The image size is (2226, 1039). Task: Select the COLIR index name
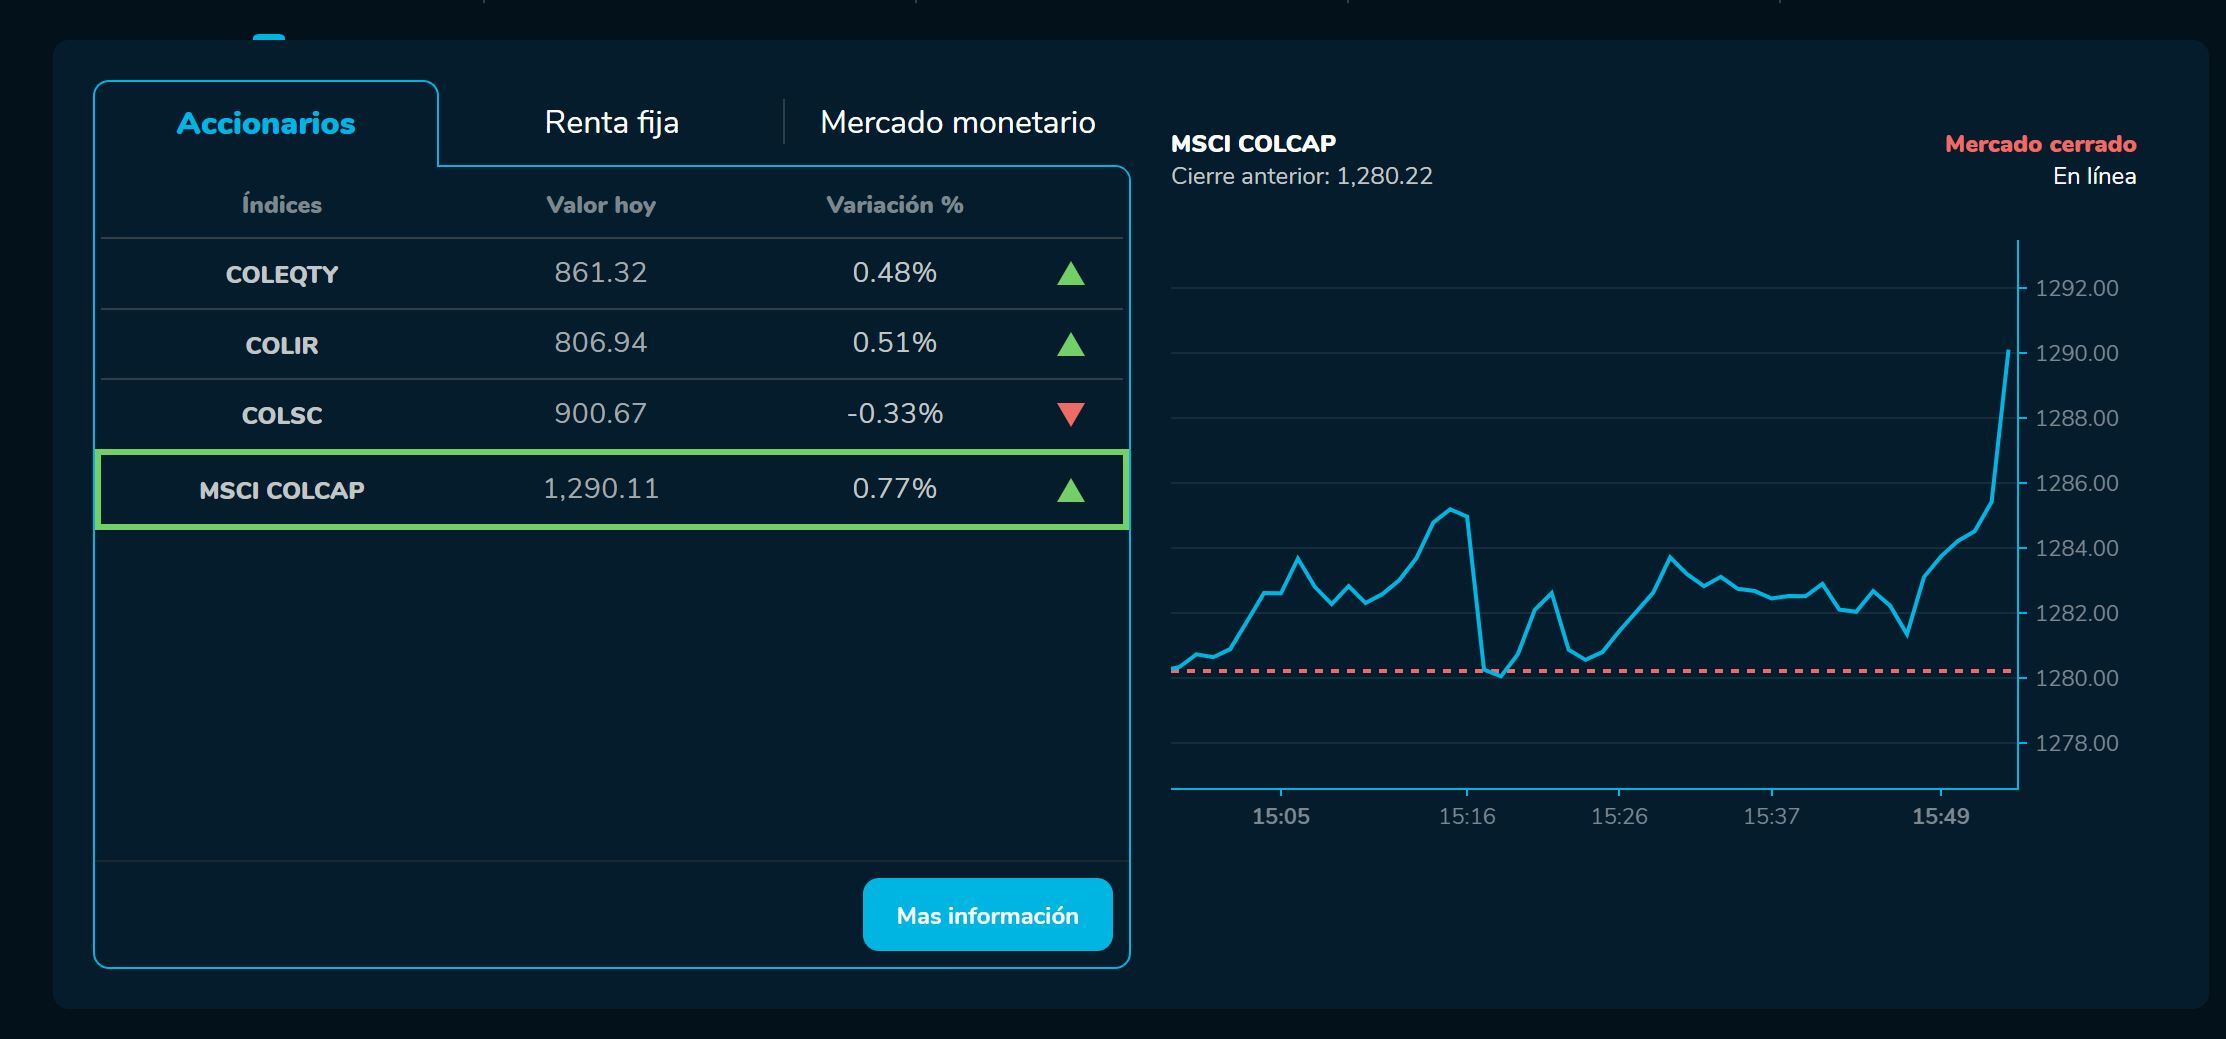[282, 345]
